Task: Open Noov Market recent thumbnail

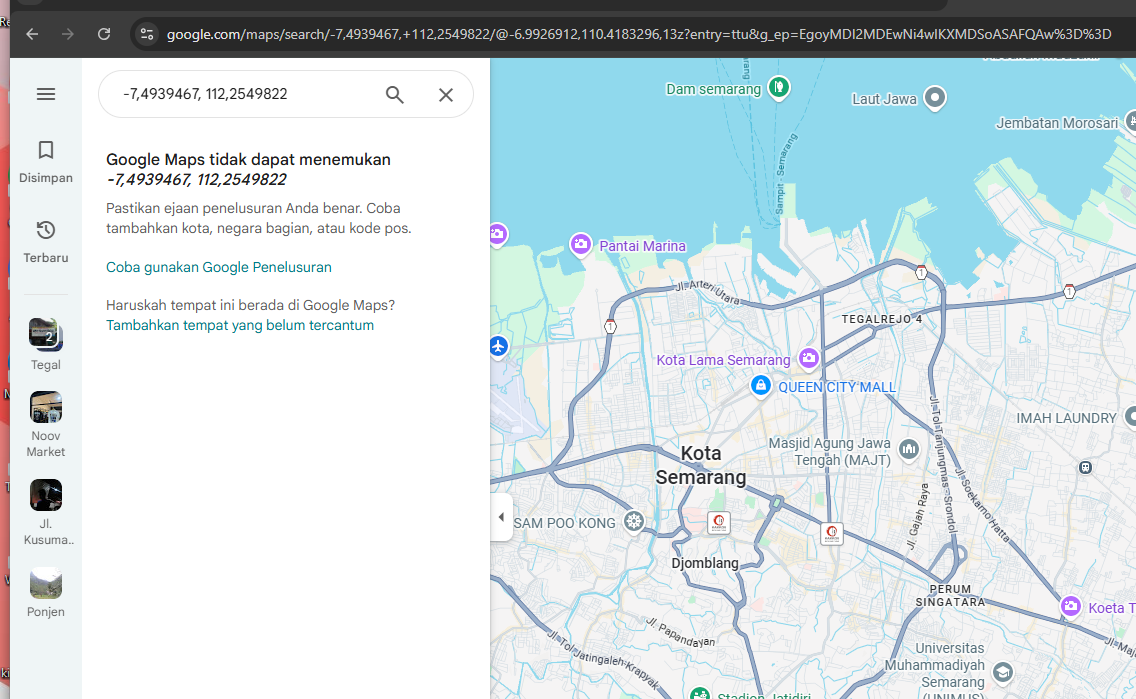Action: [46, 407]
